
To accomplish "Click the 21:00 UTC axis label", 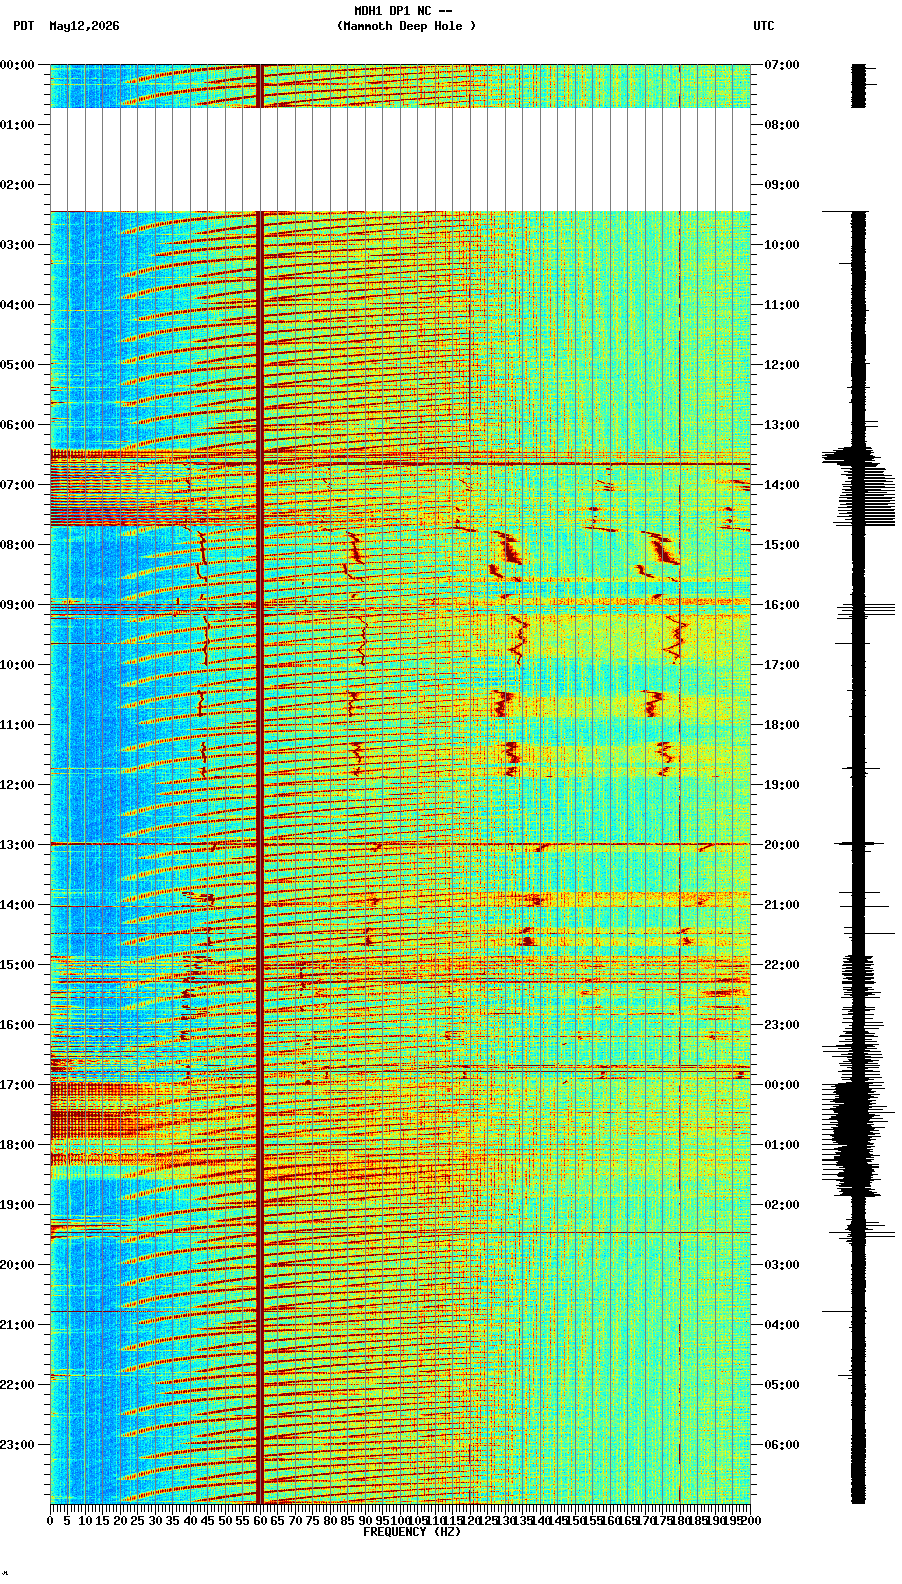I will (x=782, y=904).
